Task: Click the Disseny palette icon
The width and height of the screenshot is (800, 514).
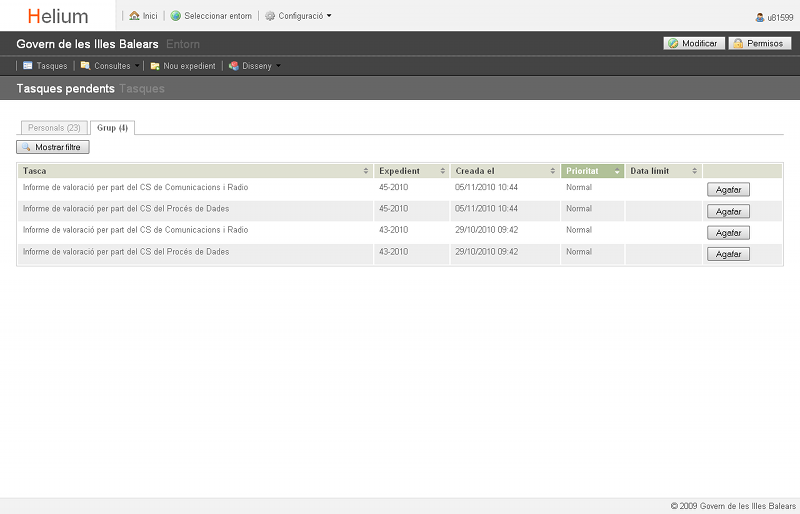Action: 234,66
